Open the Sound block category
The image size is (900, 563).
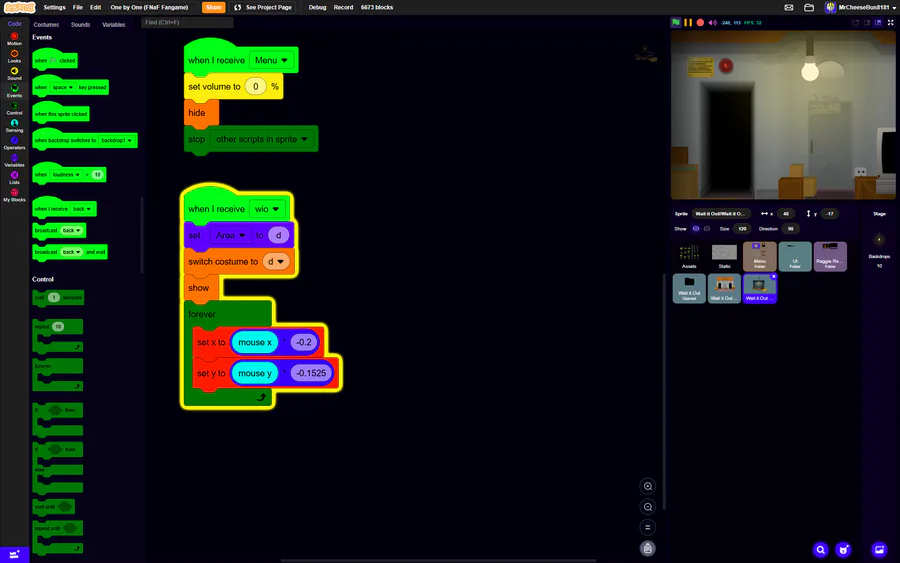pos(14,73)
